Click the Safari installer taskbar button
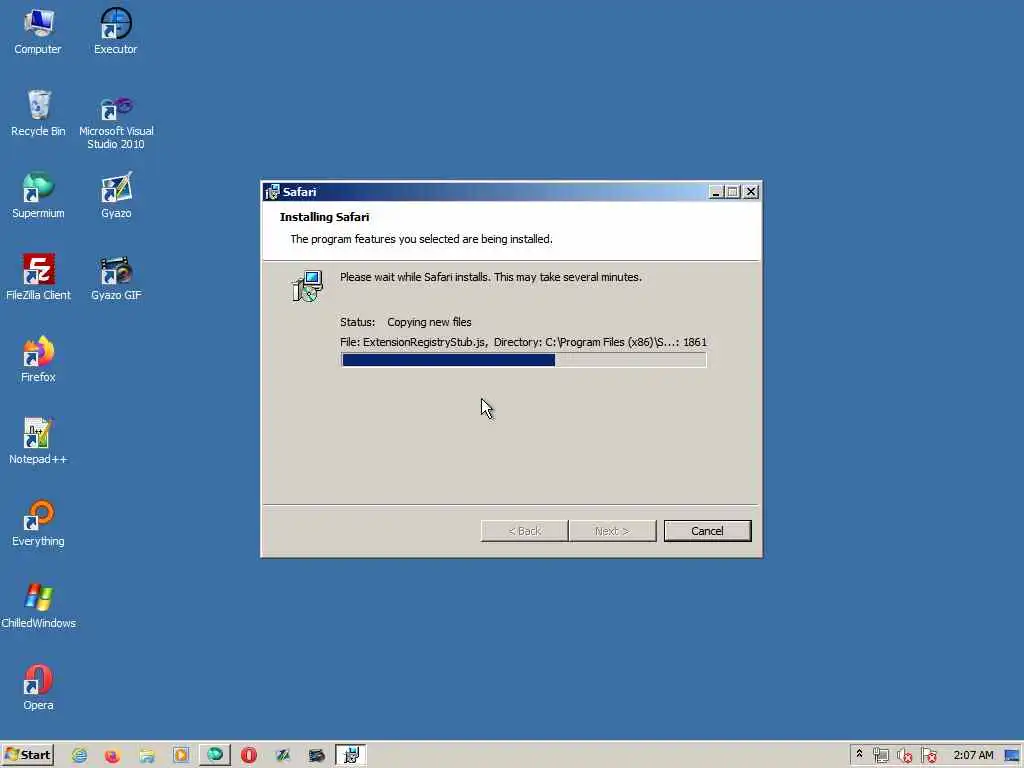 (351, 756)
